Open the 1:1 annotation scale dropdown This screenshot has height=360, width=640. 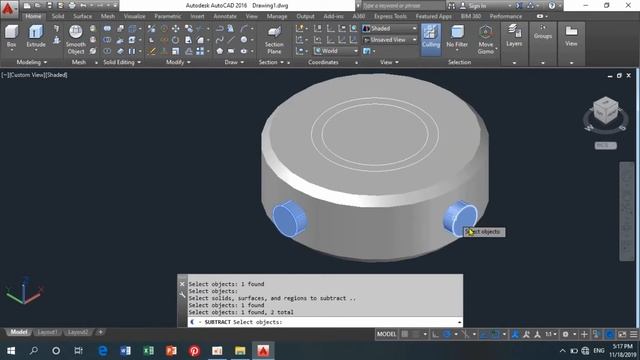pos(551,334)
